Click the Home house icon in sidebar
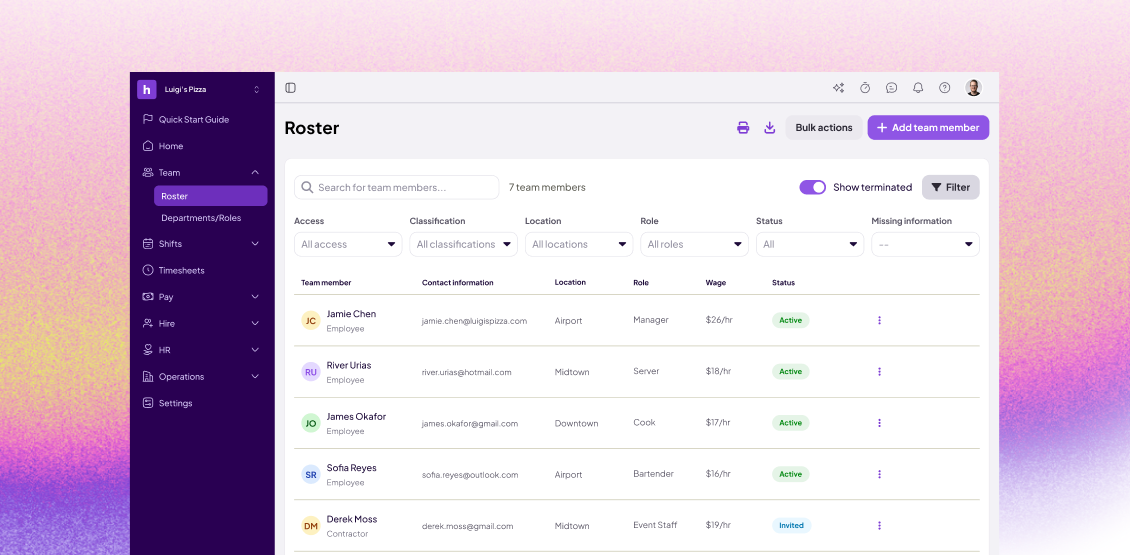The height and width of the screenshot is (555, 1130). (148, 146)
